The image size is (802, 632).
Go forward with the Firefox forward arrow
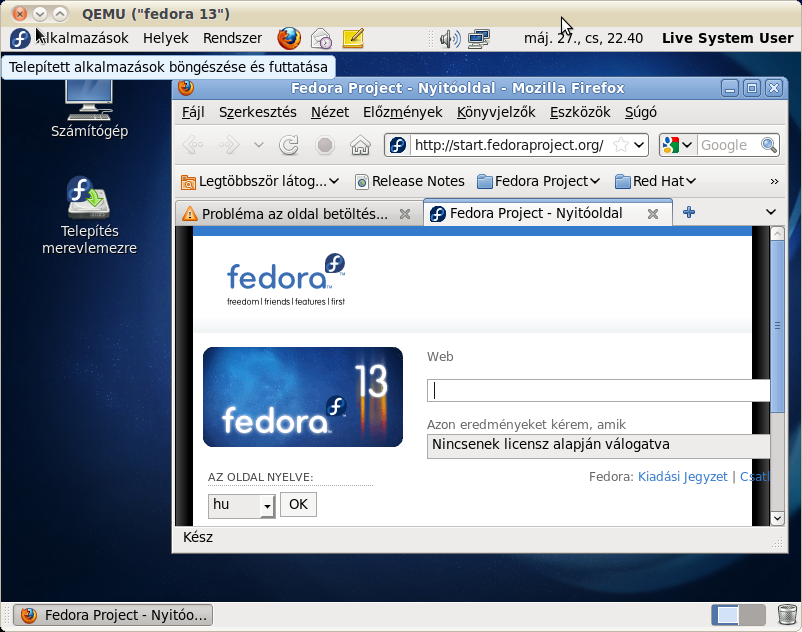[229, 145]
